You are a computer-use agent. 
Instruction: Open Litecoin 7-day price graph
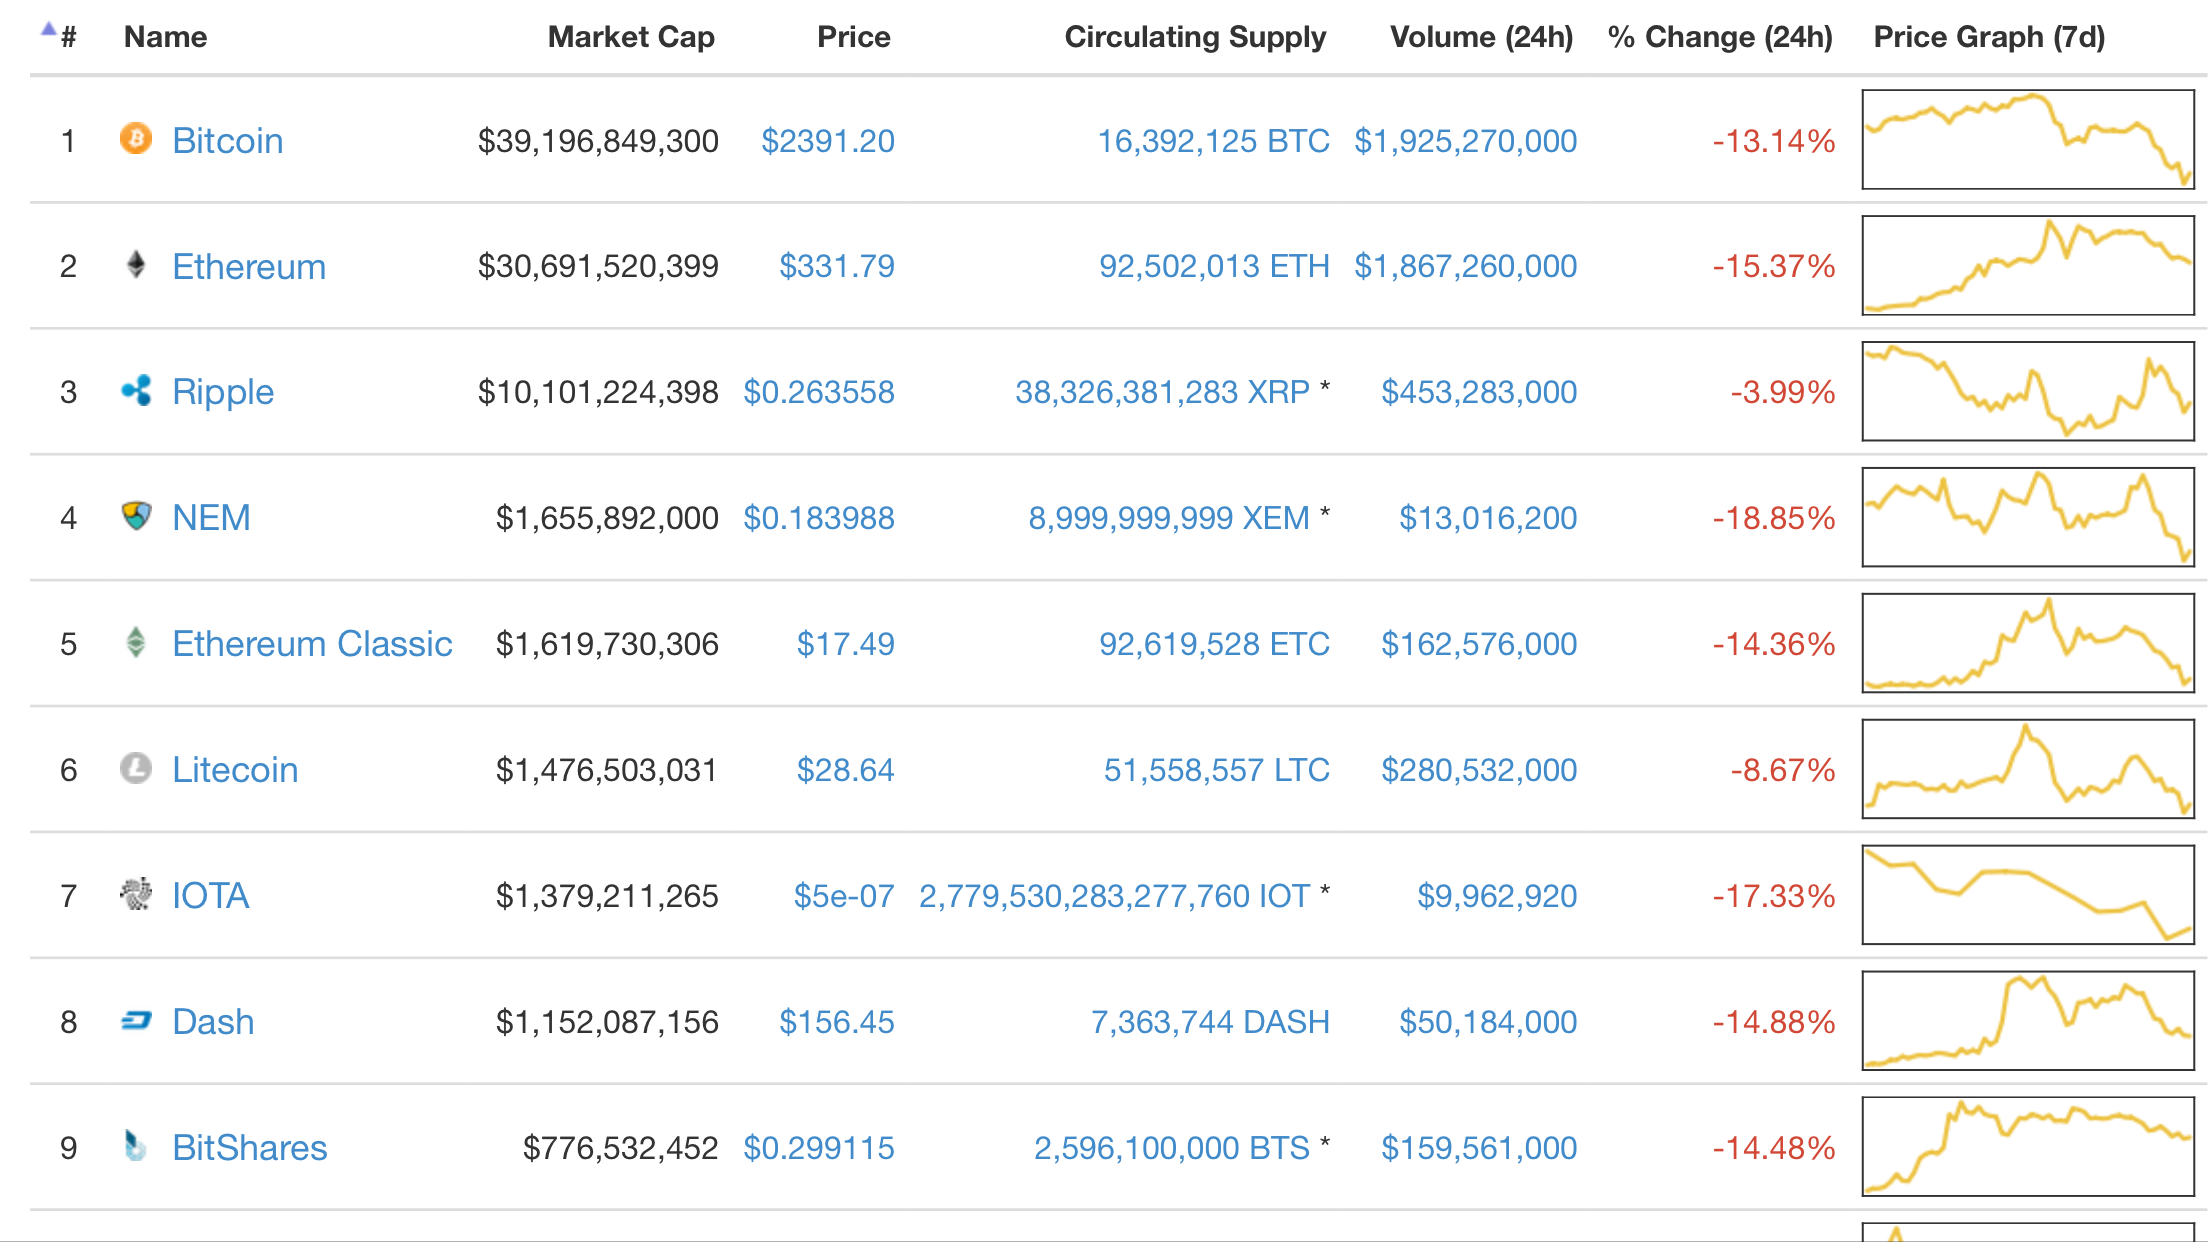pos(2028,769)
